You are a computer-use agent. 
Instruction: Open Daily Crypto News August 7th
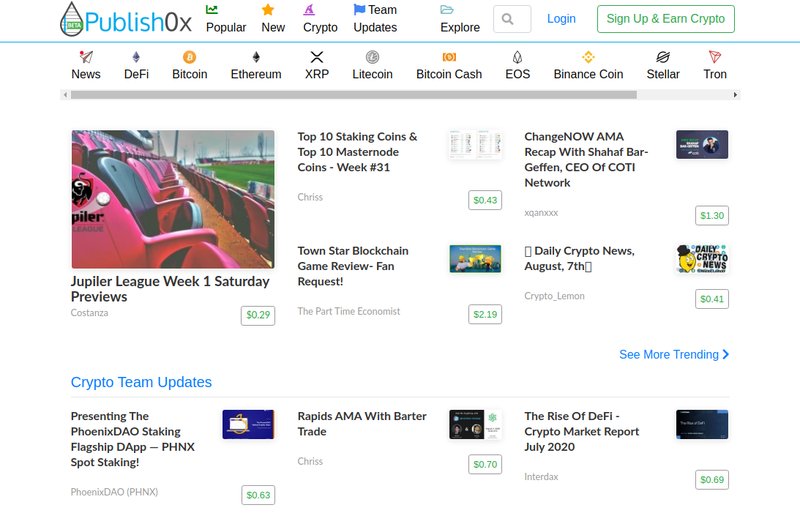pos(580,259)
